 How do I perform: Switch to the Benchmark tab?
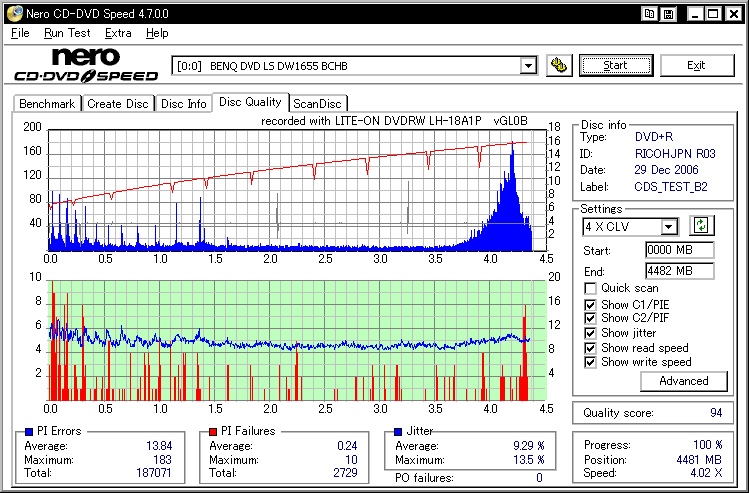47,104
